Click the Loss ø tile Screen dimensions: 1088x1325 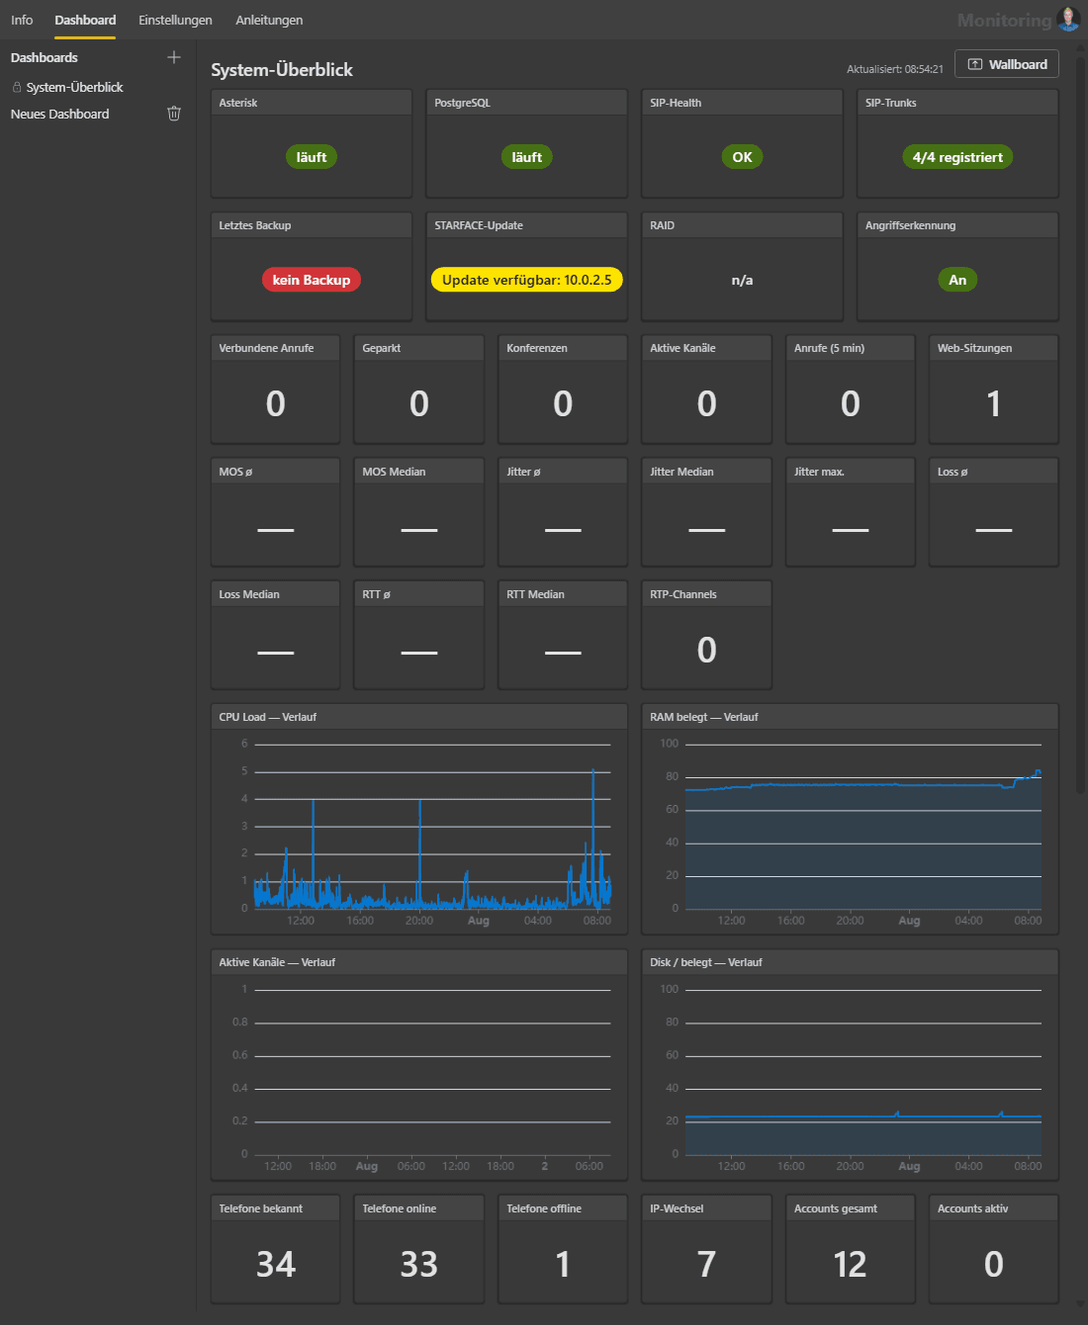(x=994, y=512)
